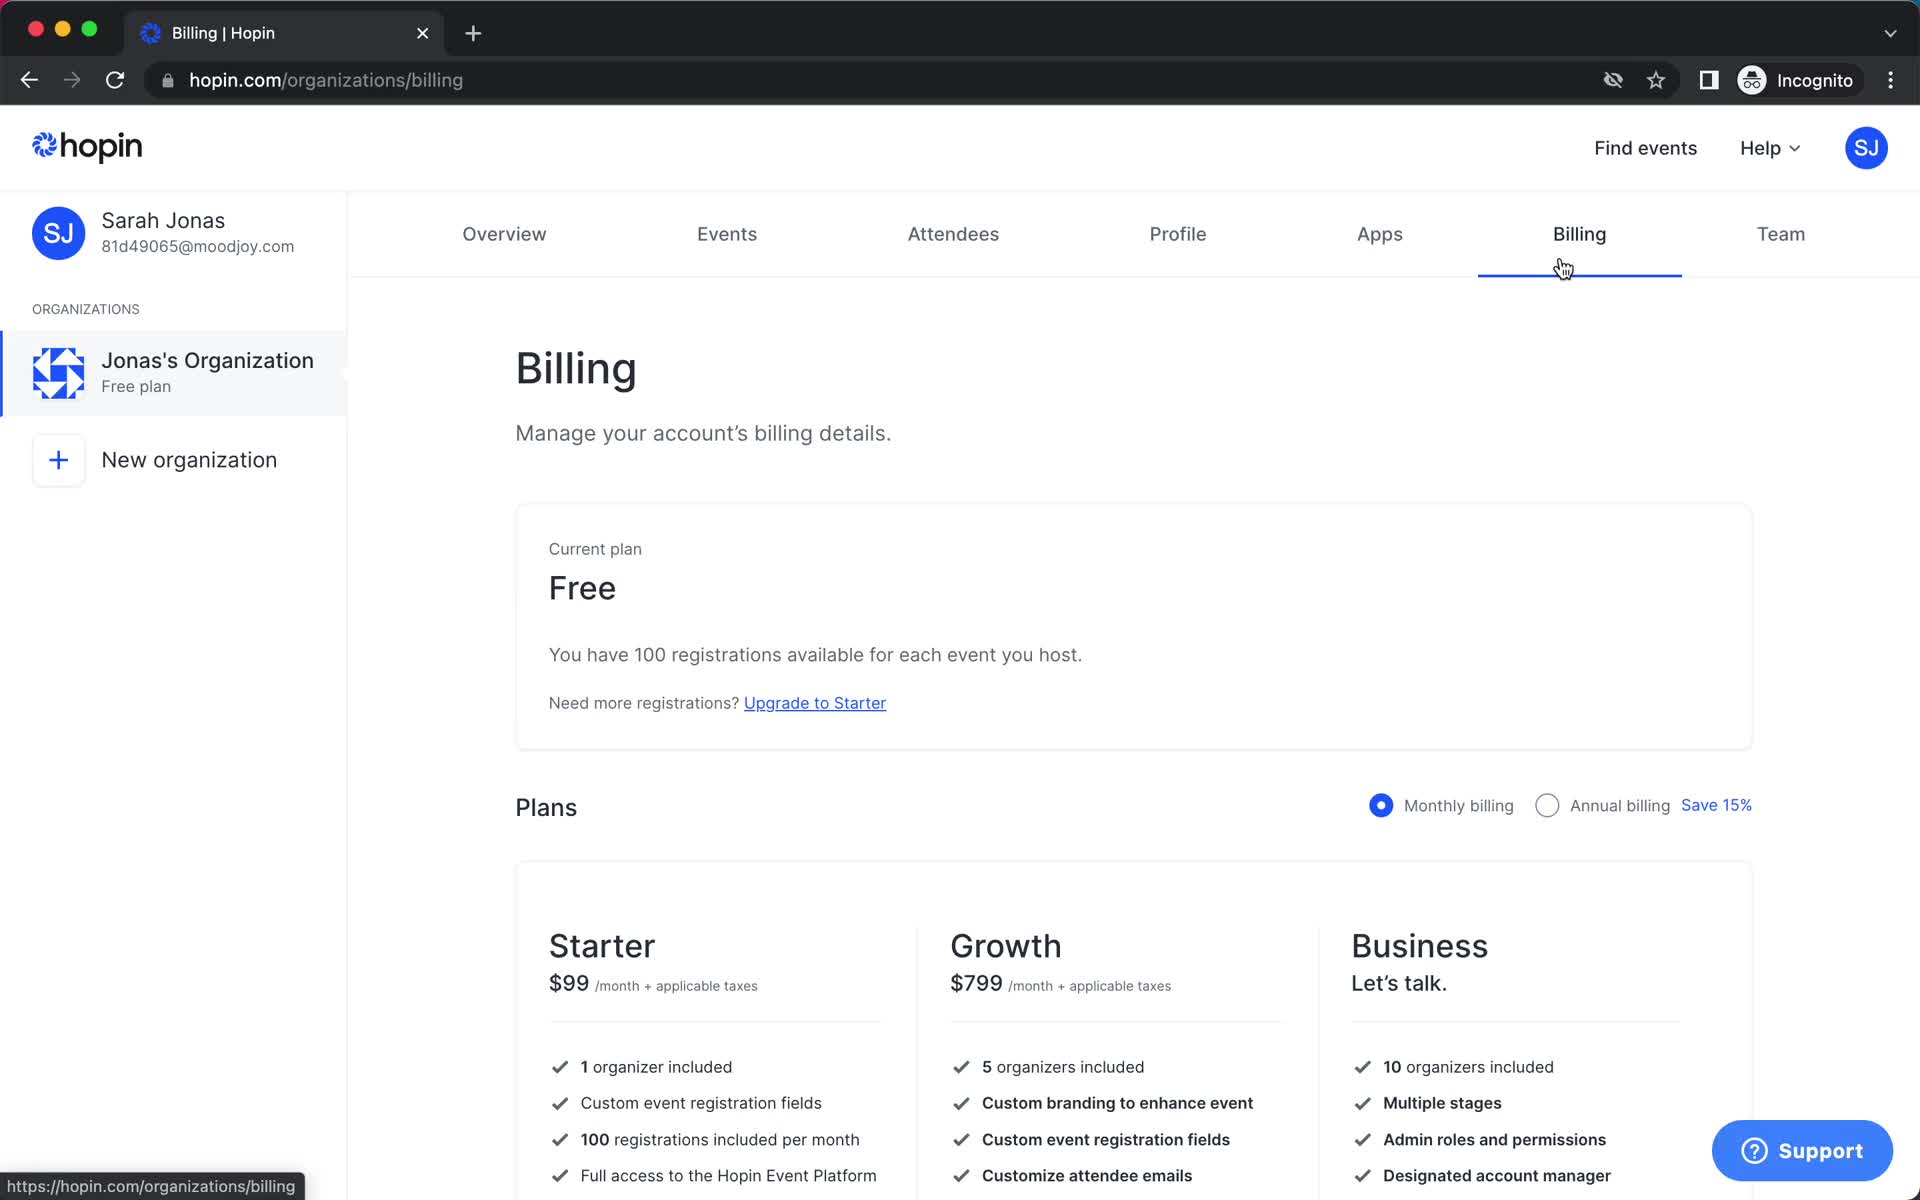Switch to the Attendees tab
The image size is (1920, 1200).
click(x=953, y=234)
